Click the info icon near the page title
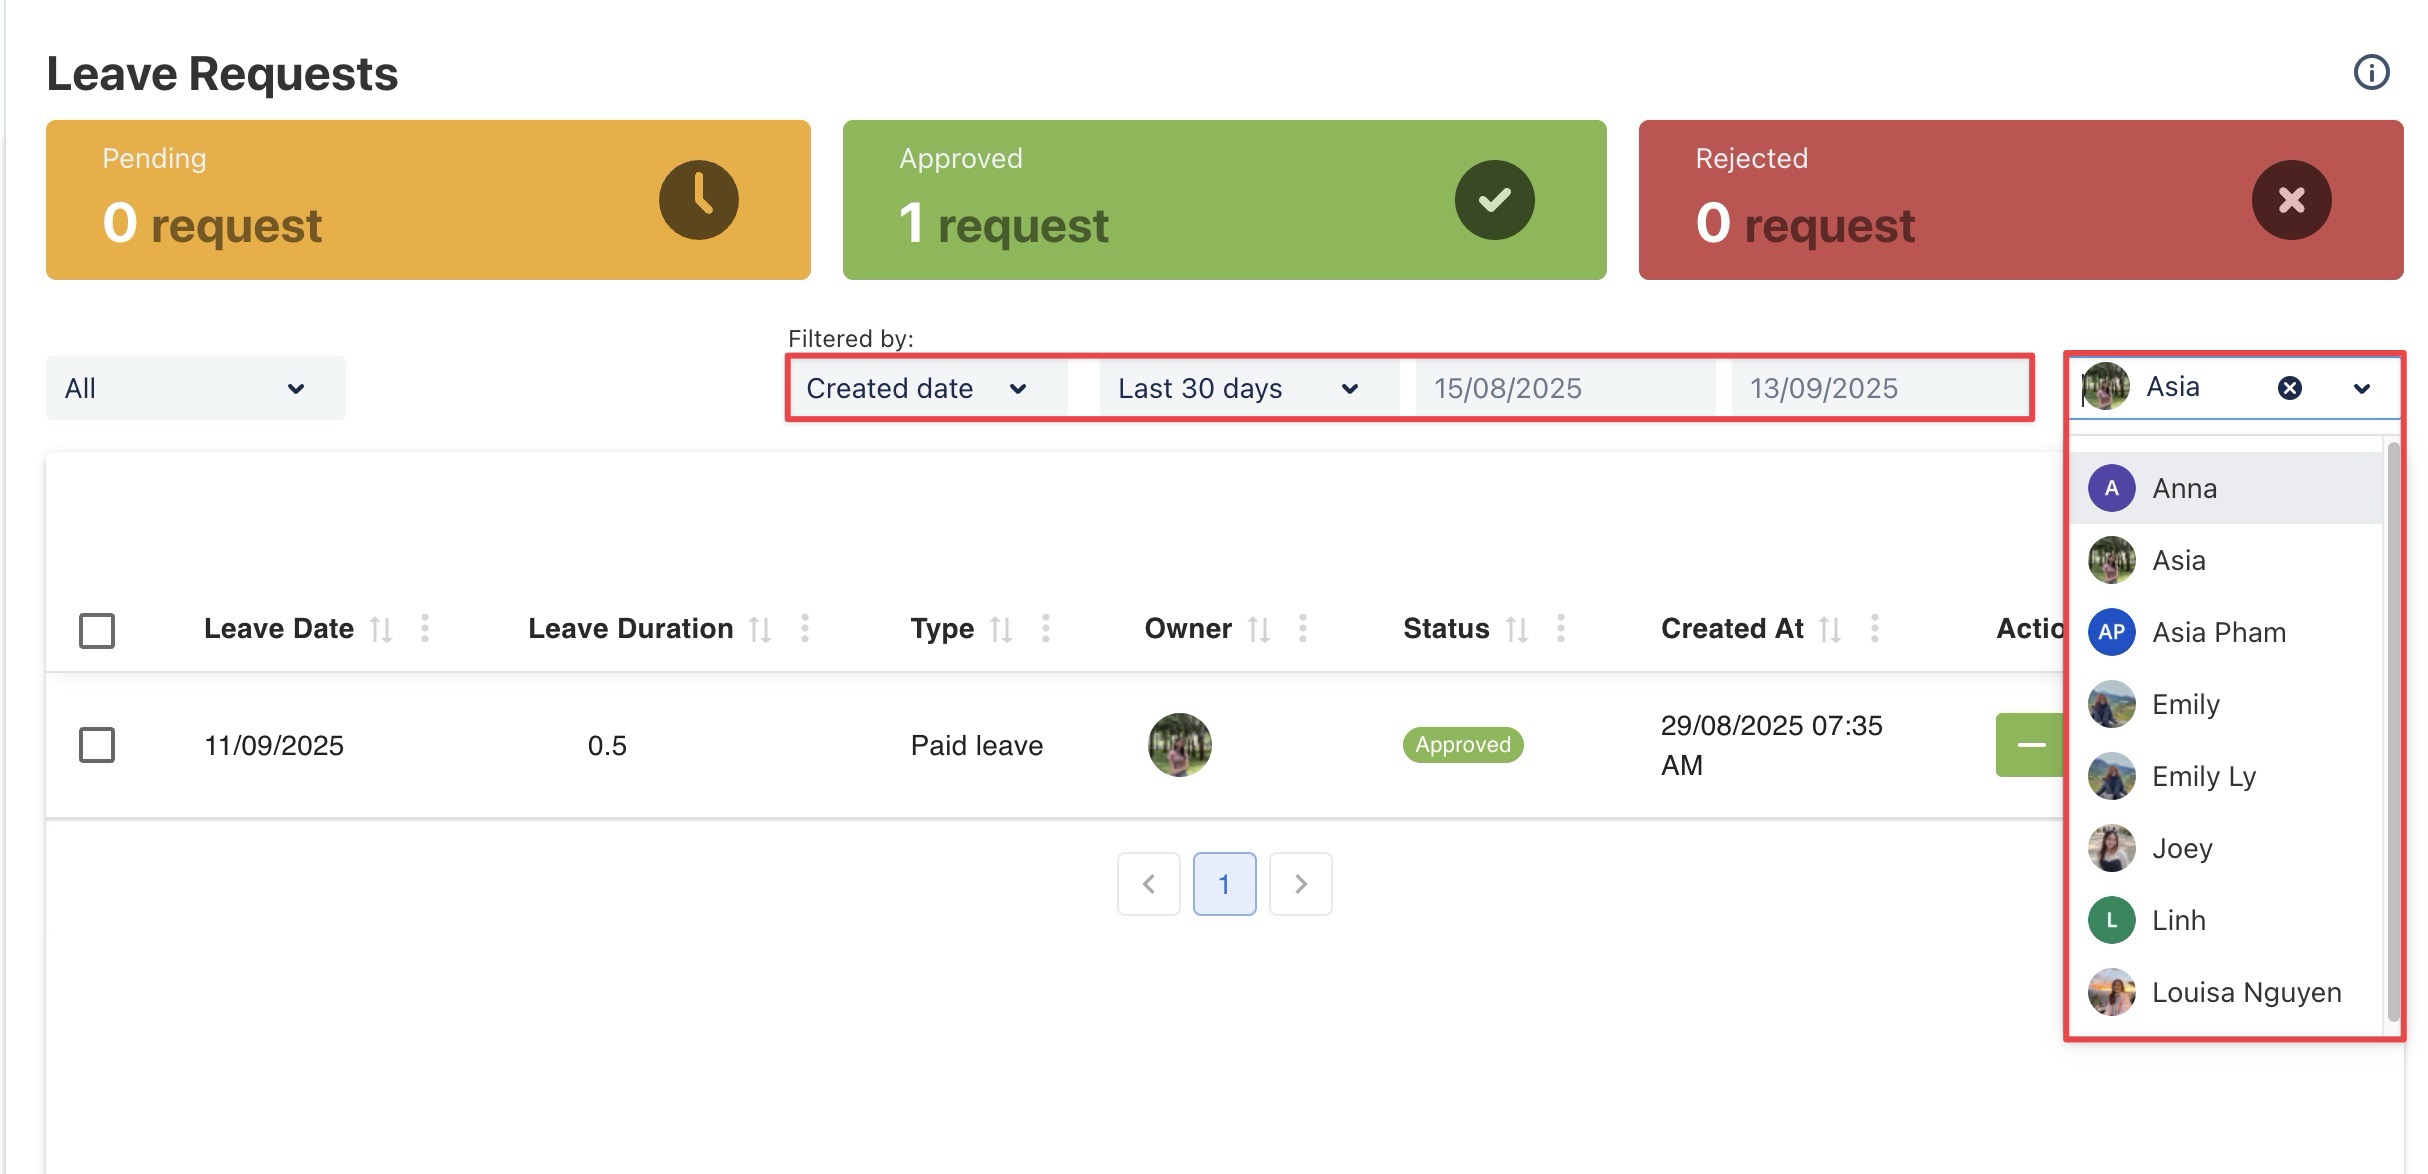 pos(2371,72)
